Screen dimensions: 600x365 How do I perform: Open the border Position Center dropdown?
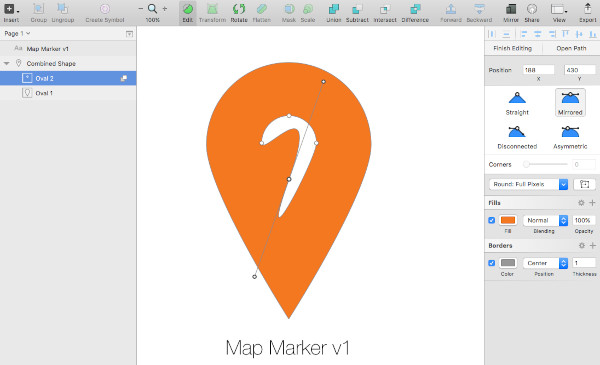(x=545, y=263)
